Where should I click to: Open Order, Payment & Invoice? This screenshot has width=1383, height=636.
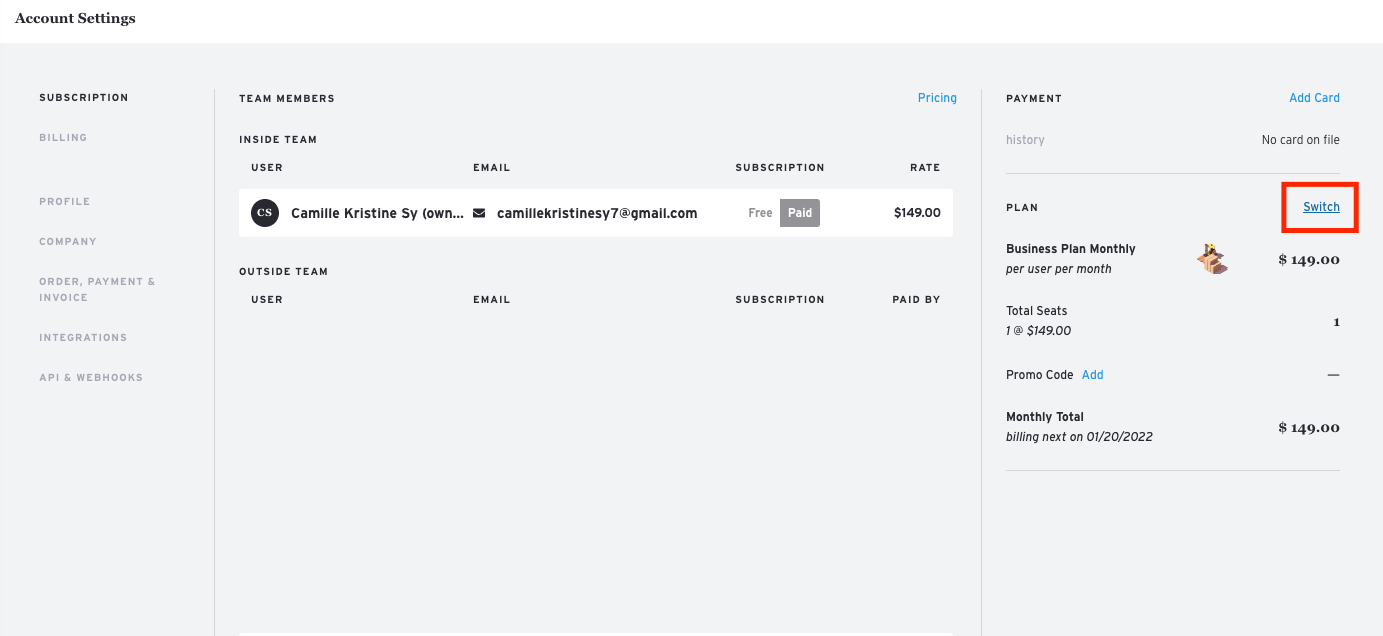tap(97, 289)
